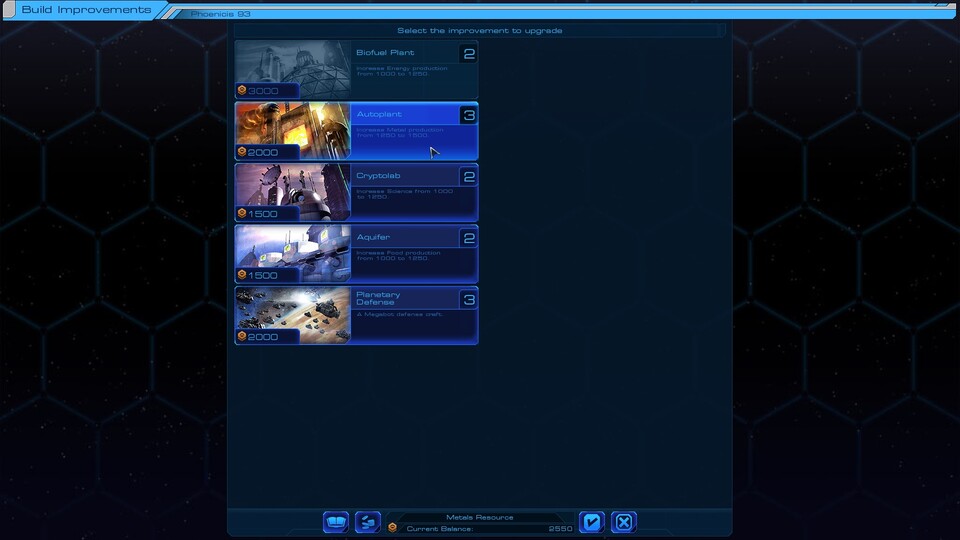The width and height of the screenshot is (960, 540).
Task: Click the Autoplant level 3 badge
Action: (x=468, y=115)
